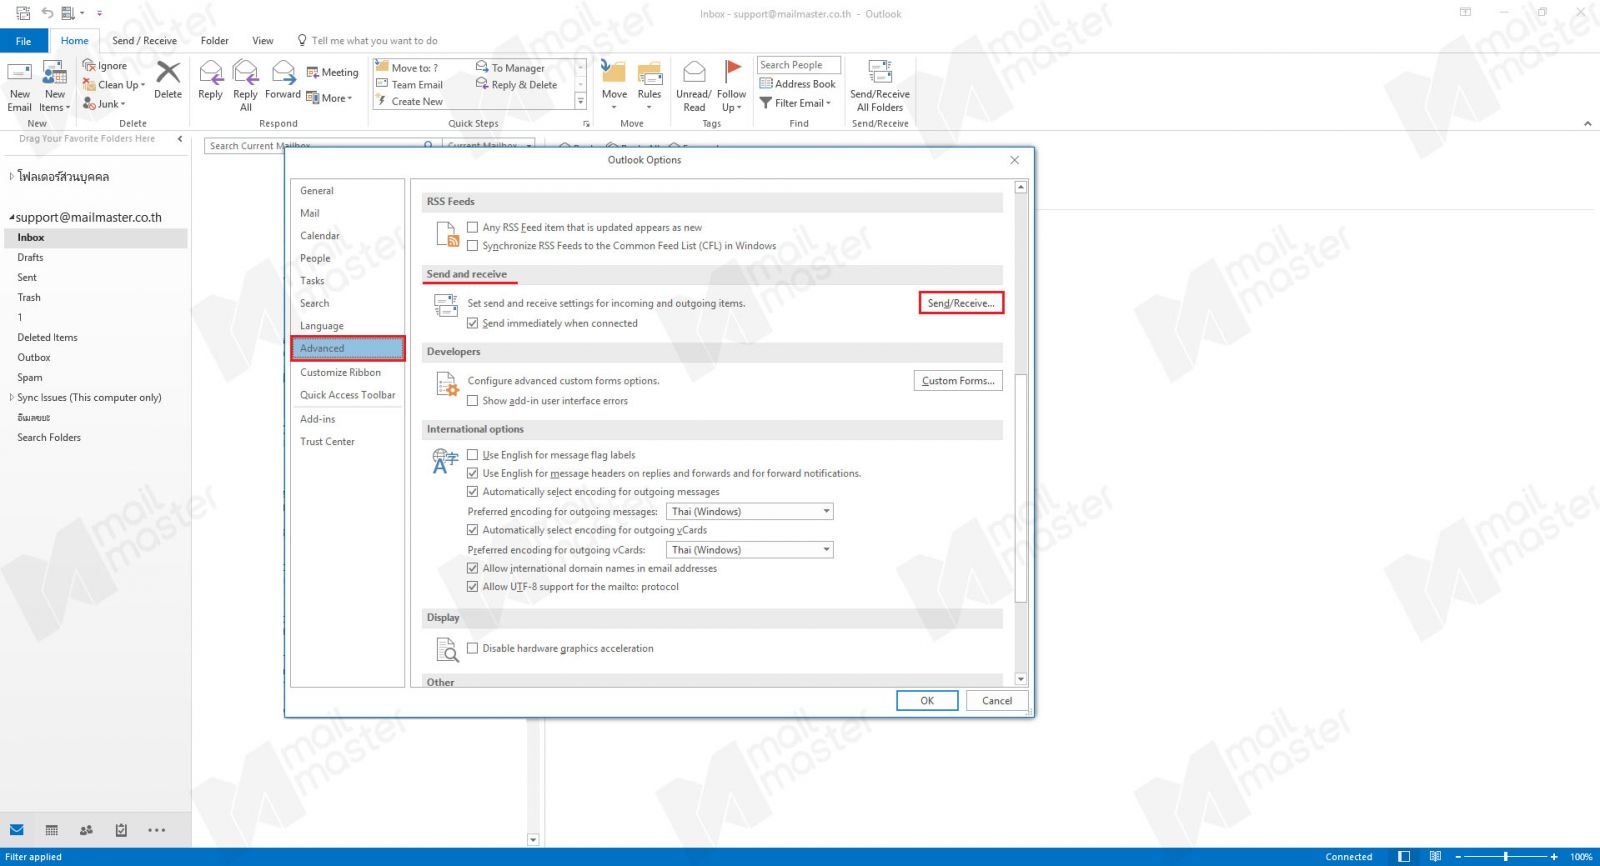The width and height of the screenshot is (1600, 866).
Task: Click the Reply icon in ribbon
Action: point(210,72)
